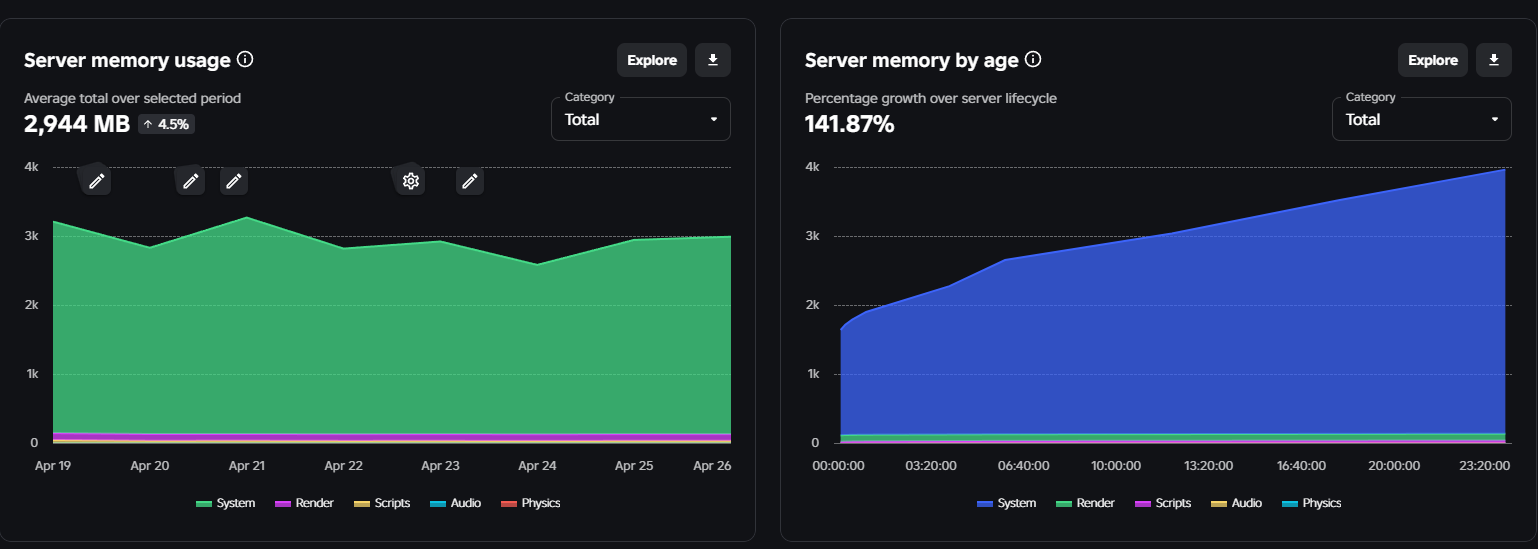Click the blue System swatch in memory by age legend
Screen dimensions: 1538x549
(x=985, y=504)
